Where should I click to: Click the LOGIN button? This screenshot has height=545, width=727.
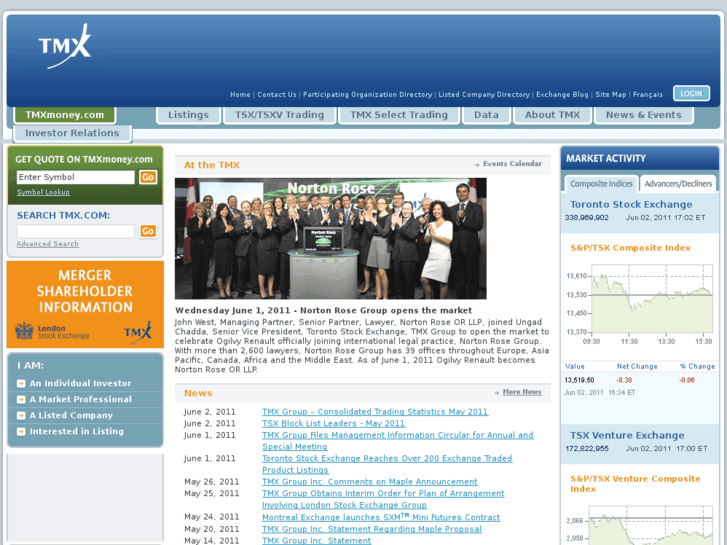click(691, 94)
